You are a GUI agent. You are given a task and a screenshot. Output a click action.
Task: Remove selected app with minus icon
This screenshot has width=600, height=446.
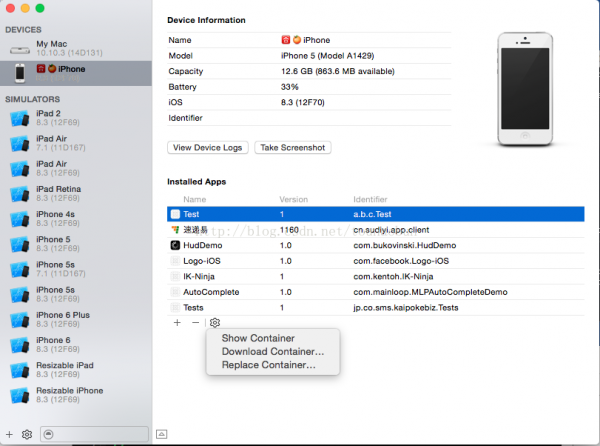[196, 323]
